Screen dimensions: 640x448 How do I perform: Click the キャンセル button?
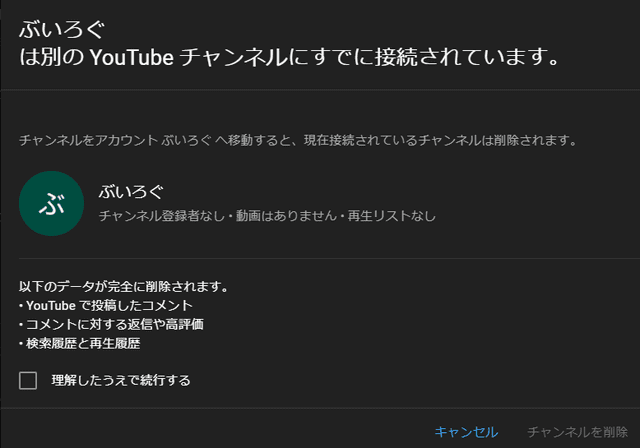tap(466, 432)
